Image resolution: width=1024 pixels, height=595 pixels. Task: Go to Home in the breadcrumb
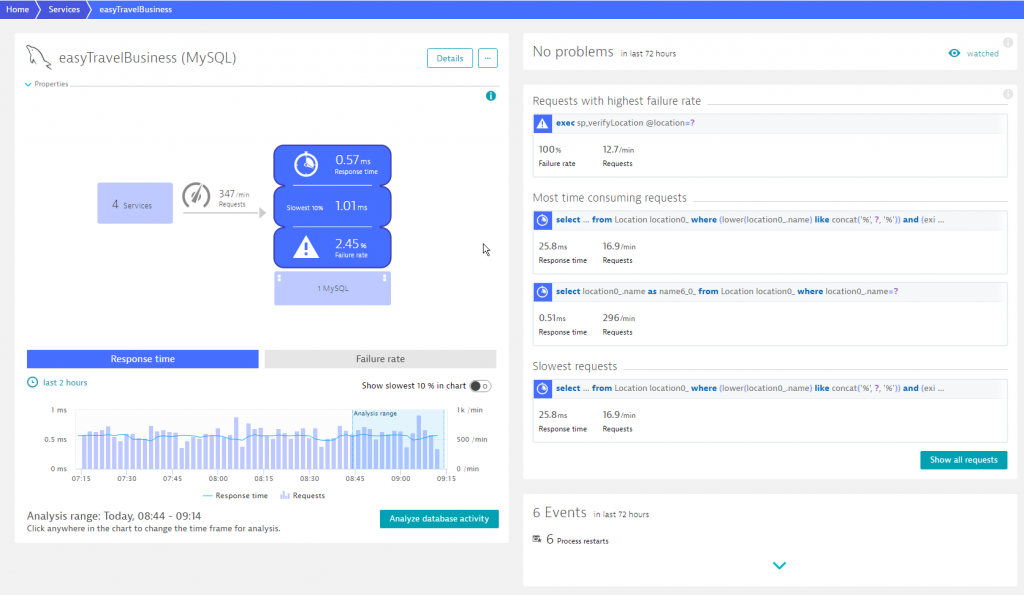pos(17,9)
